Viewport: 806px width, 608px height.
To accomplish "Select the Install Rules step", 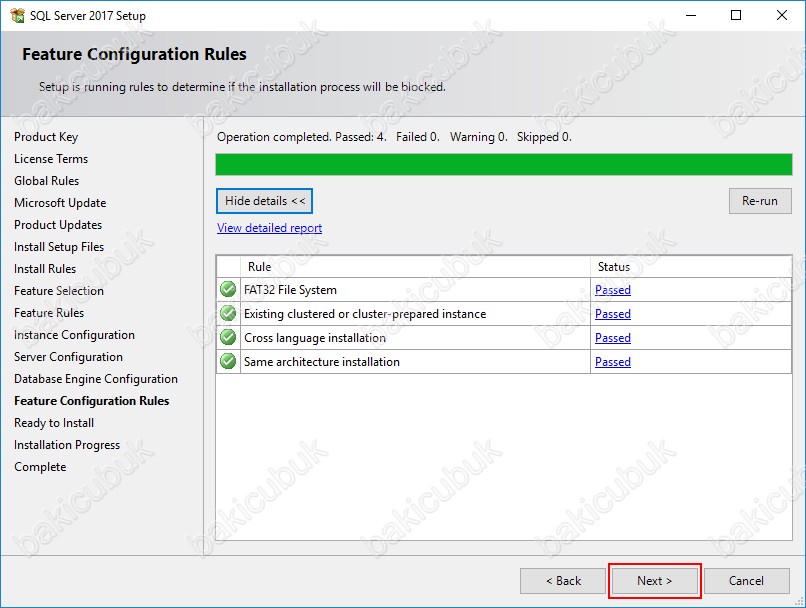I will tap(45, 269).
